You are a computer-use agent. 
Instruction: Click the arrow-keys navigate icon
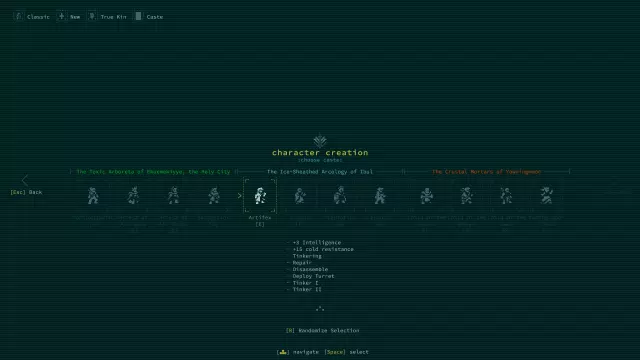(283, 352)
